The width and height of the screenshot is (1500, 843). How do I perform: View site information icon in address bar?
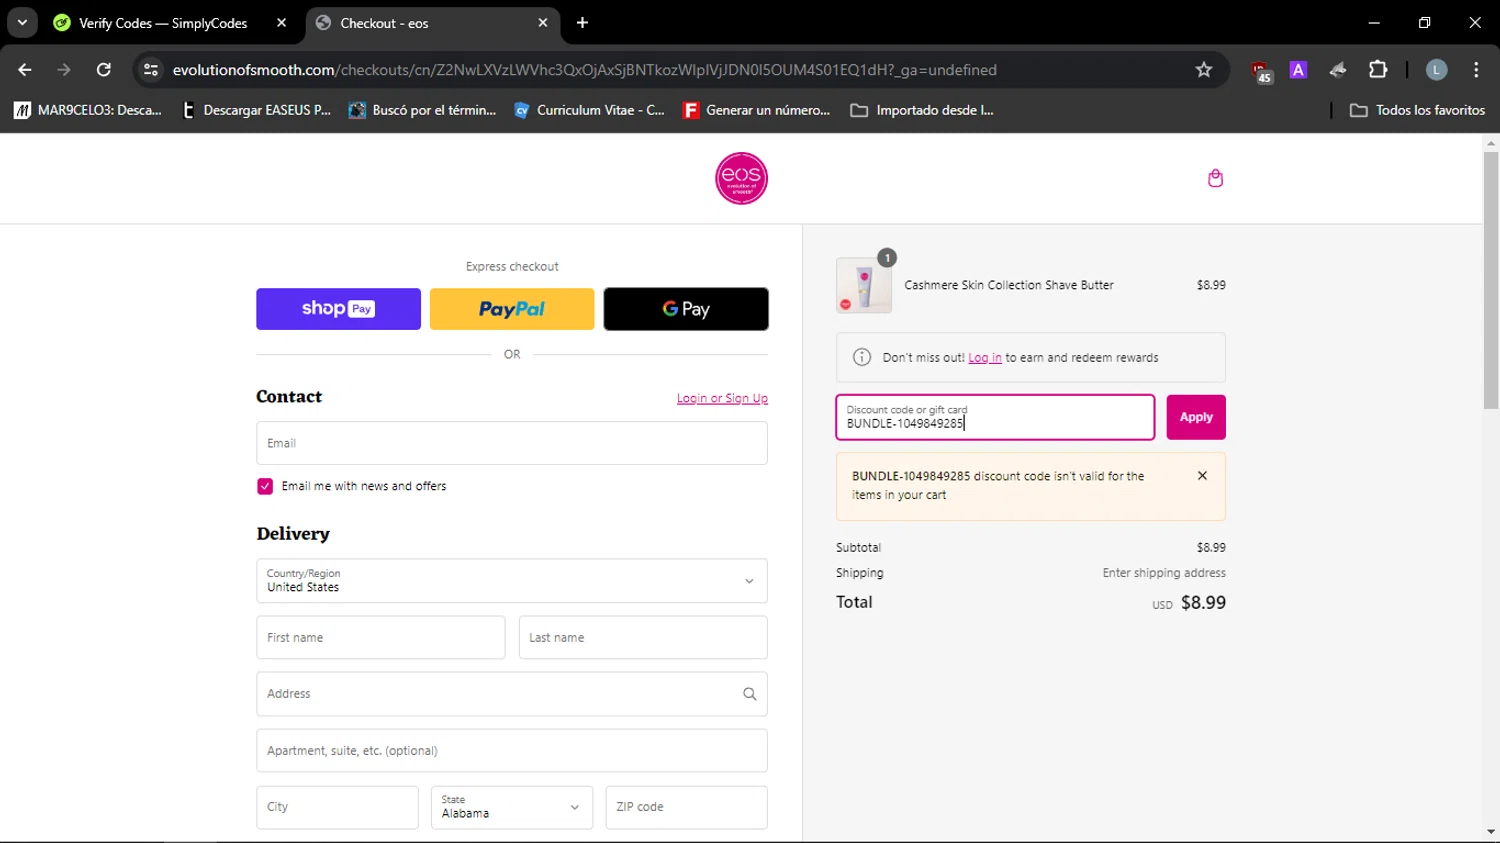tap(151, 70)
